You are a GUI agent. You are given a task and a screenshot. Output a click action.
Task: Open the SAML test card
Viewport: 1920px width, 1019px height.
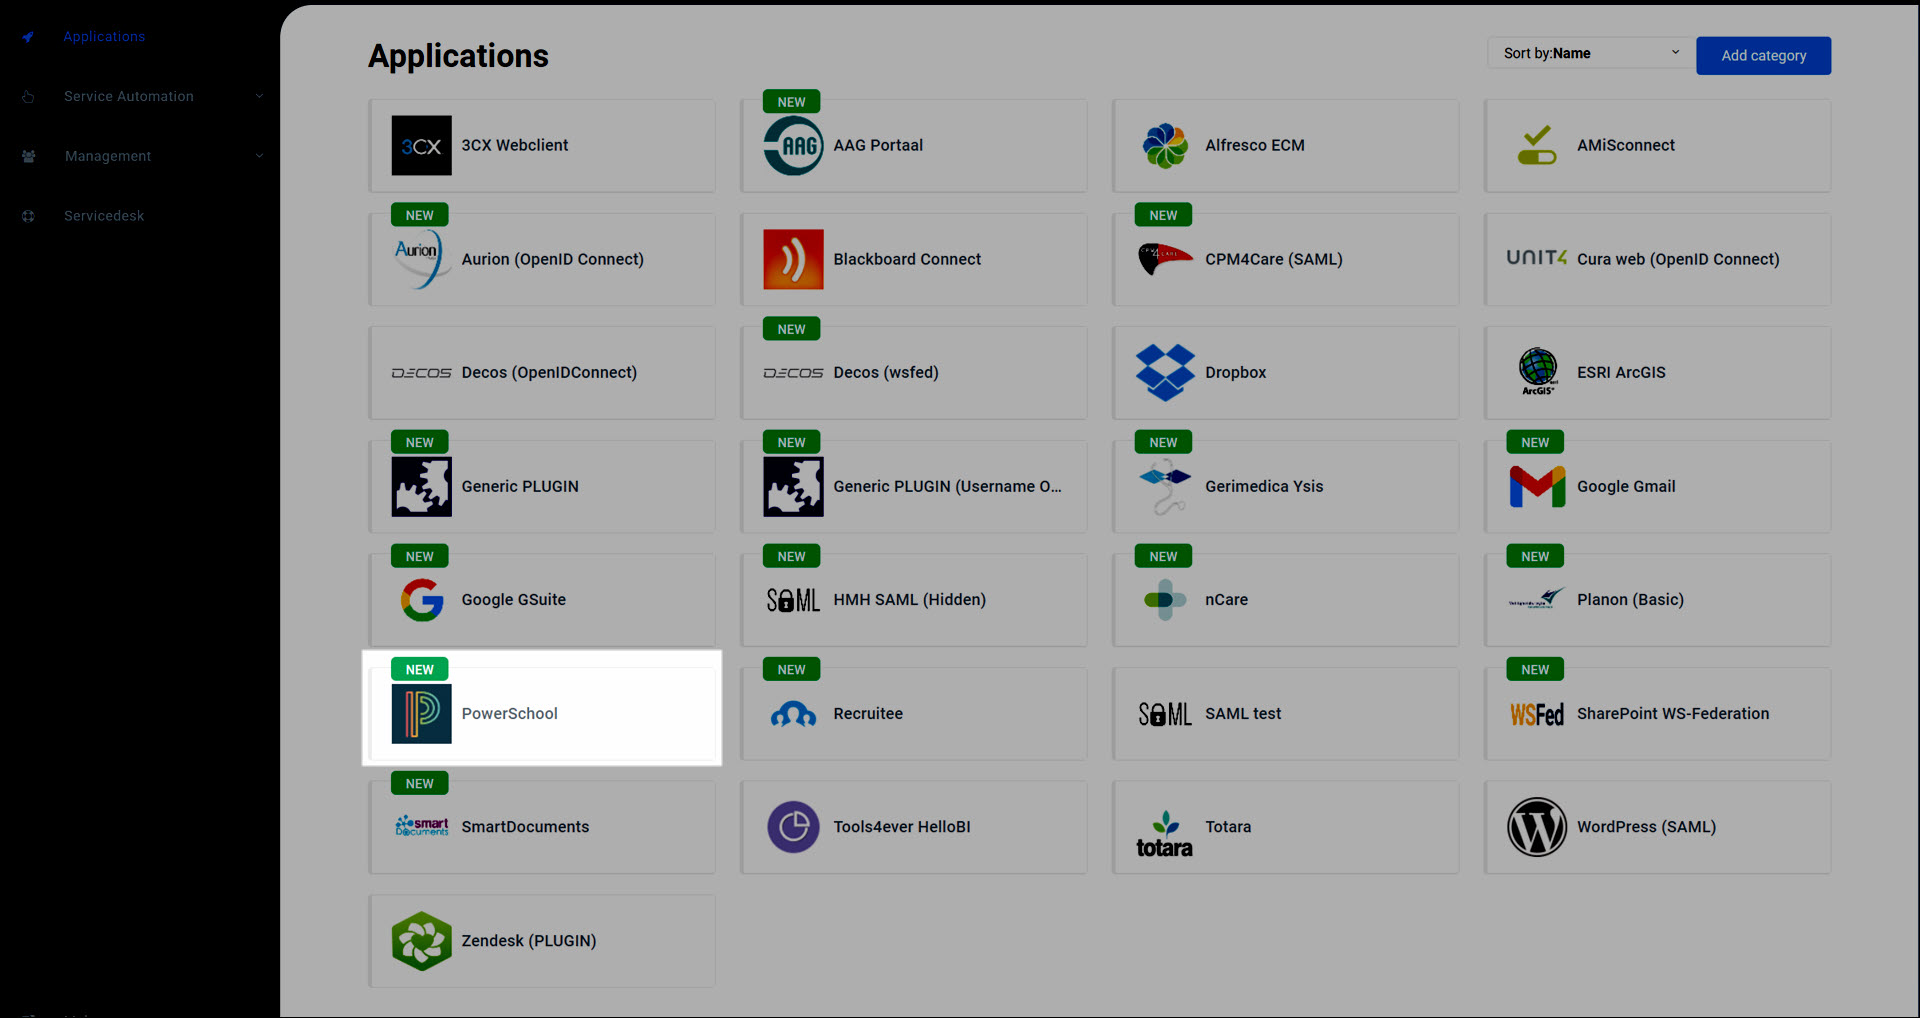tap(1286, 714)
